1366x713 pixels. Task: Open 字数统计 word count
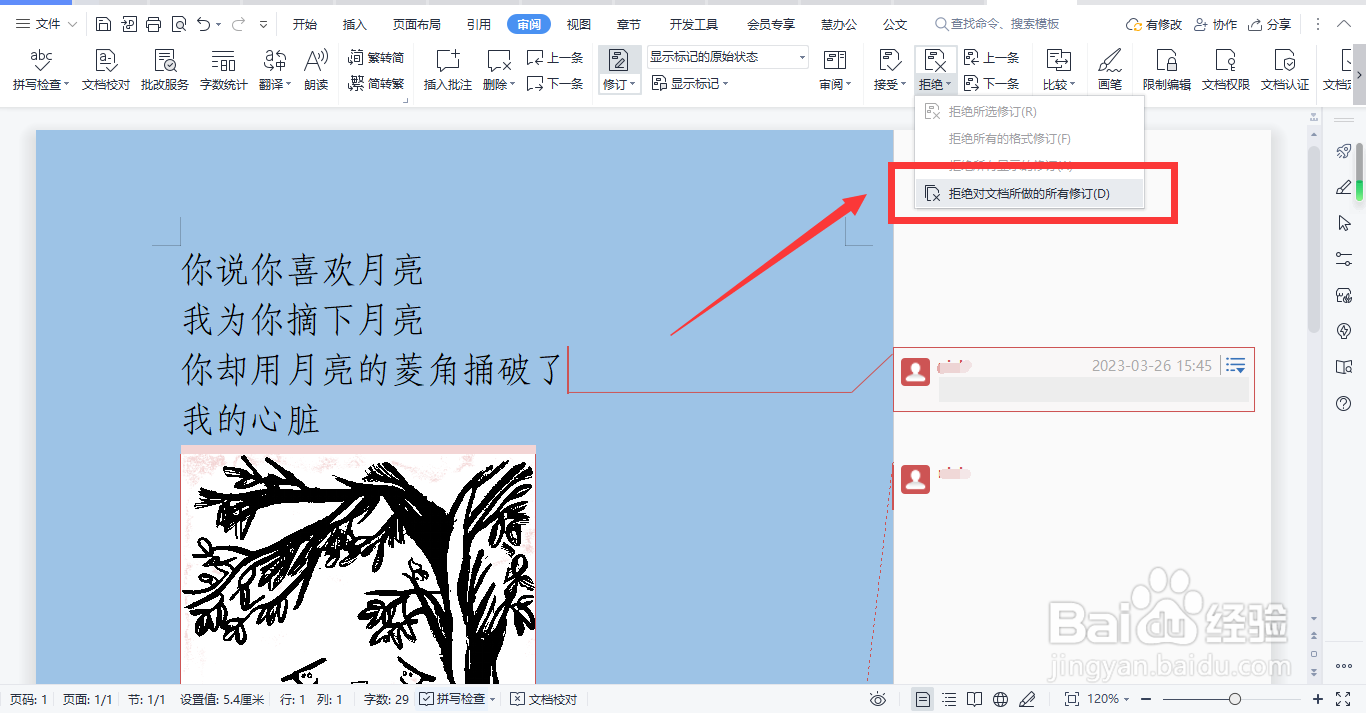223,71
